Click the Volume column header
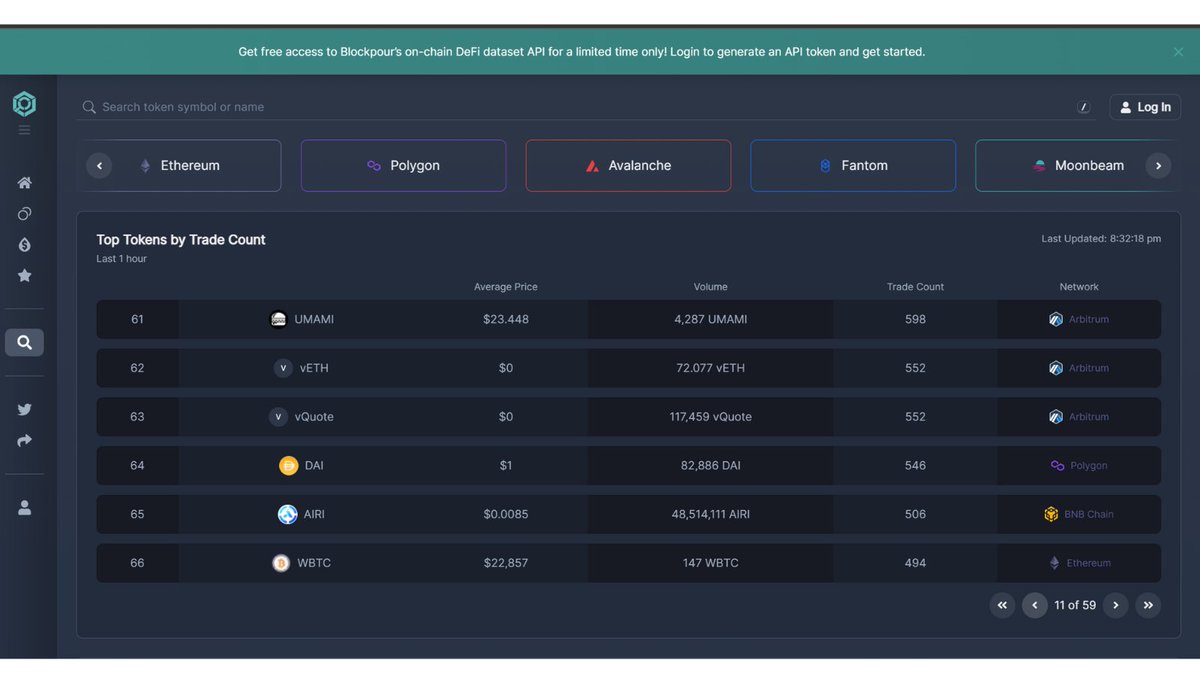This screenshot has width=1200, height=675. [710, 287]
